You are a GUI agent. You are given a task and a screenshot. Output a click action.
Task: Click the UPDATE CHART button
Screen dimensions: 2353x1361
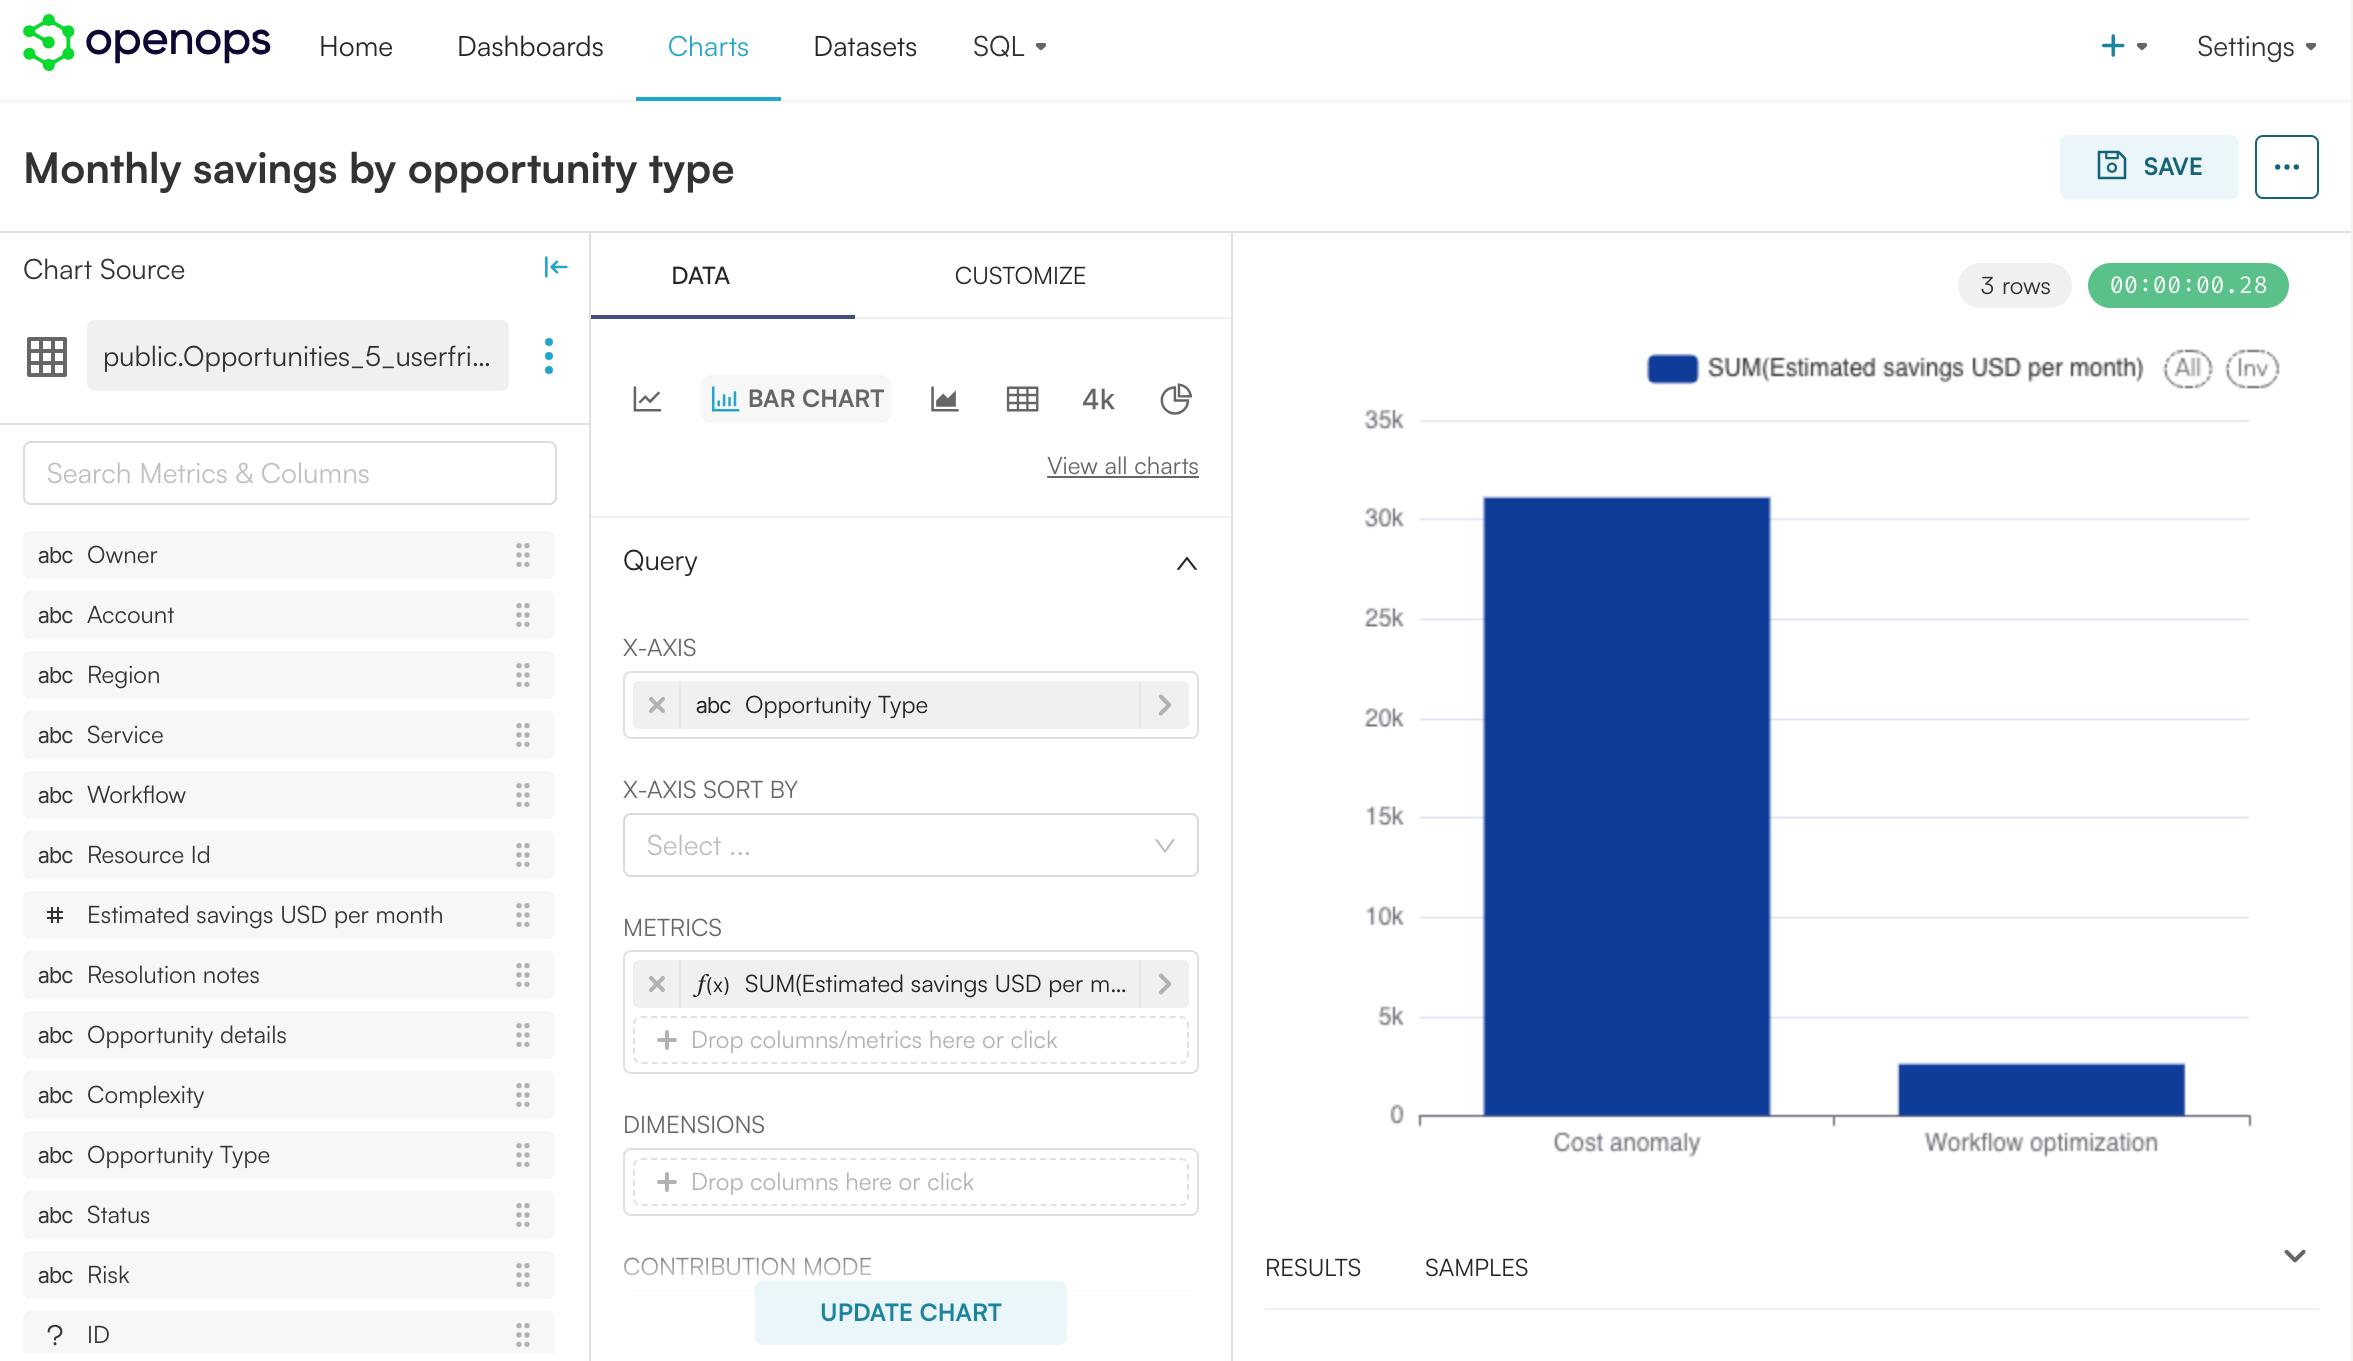pyautogui.click(x=910, y=1312)
